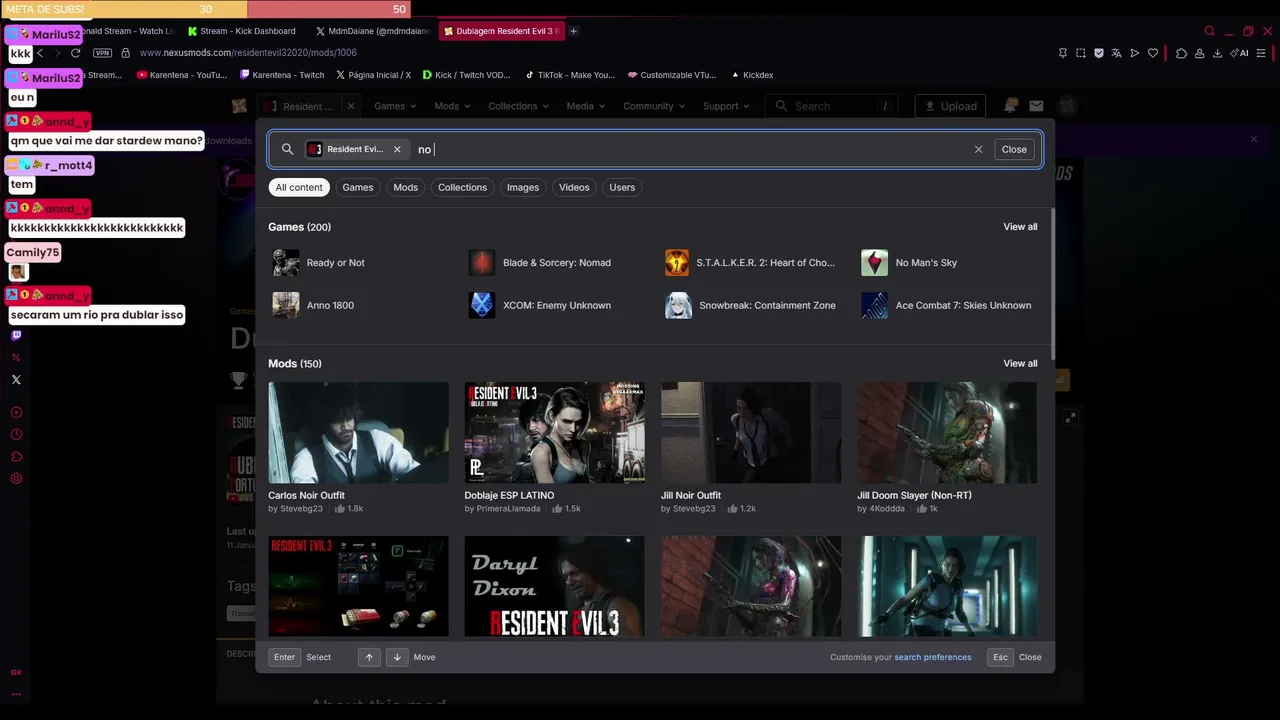Click the heart bookmark icon in address bar
Viewport: 1280px width, 720px height.
click(1153, 53)
